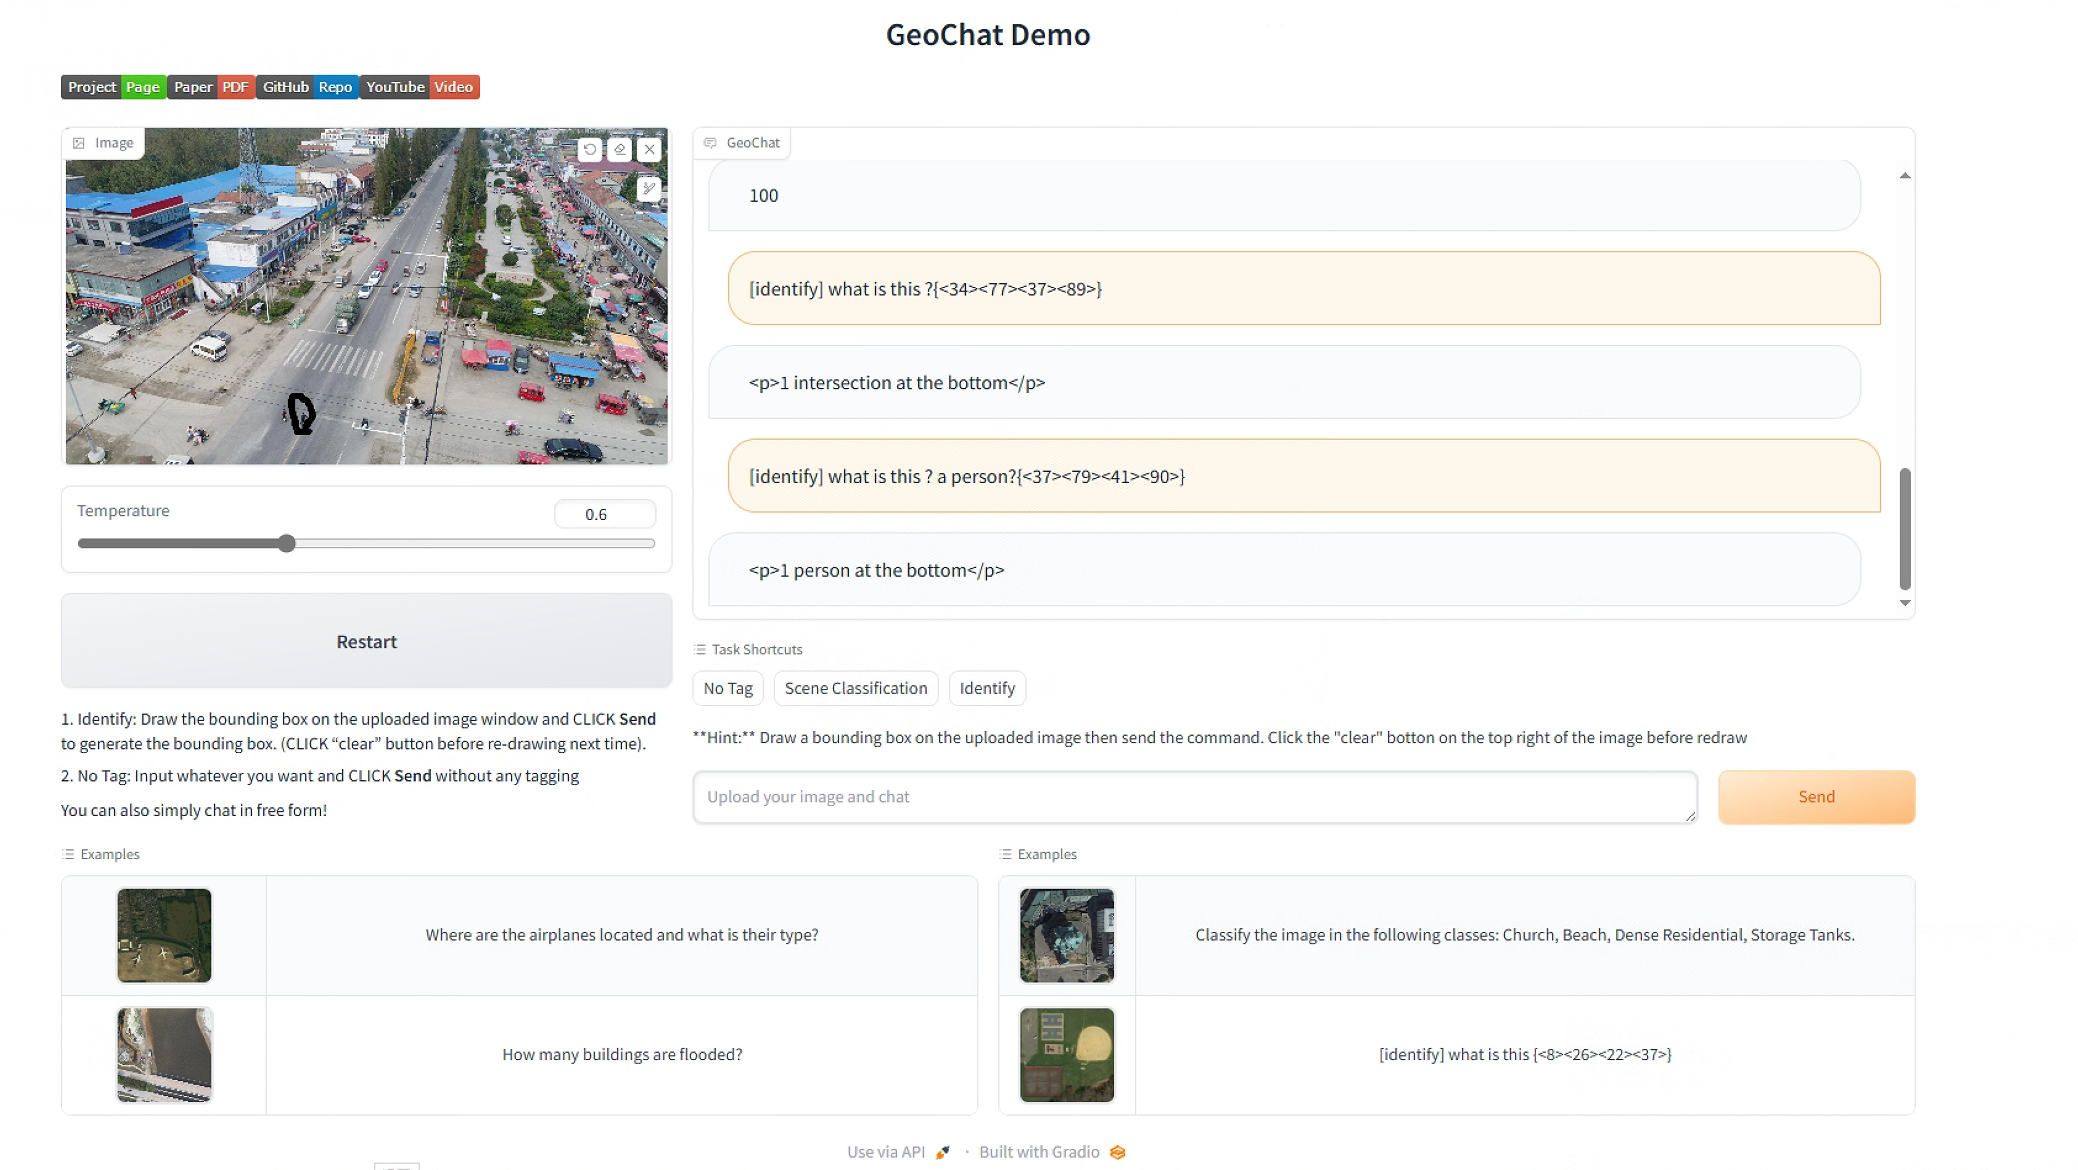Select the airplanes example thumbnail

[164, 935]
